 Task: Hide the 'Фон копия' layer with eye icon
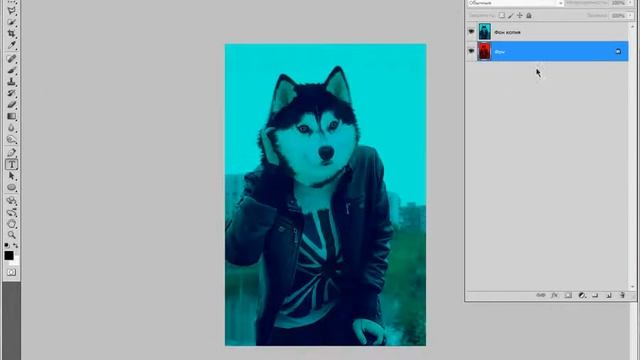click(x=471, y=31)
